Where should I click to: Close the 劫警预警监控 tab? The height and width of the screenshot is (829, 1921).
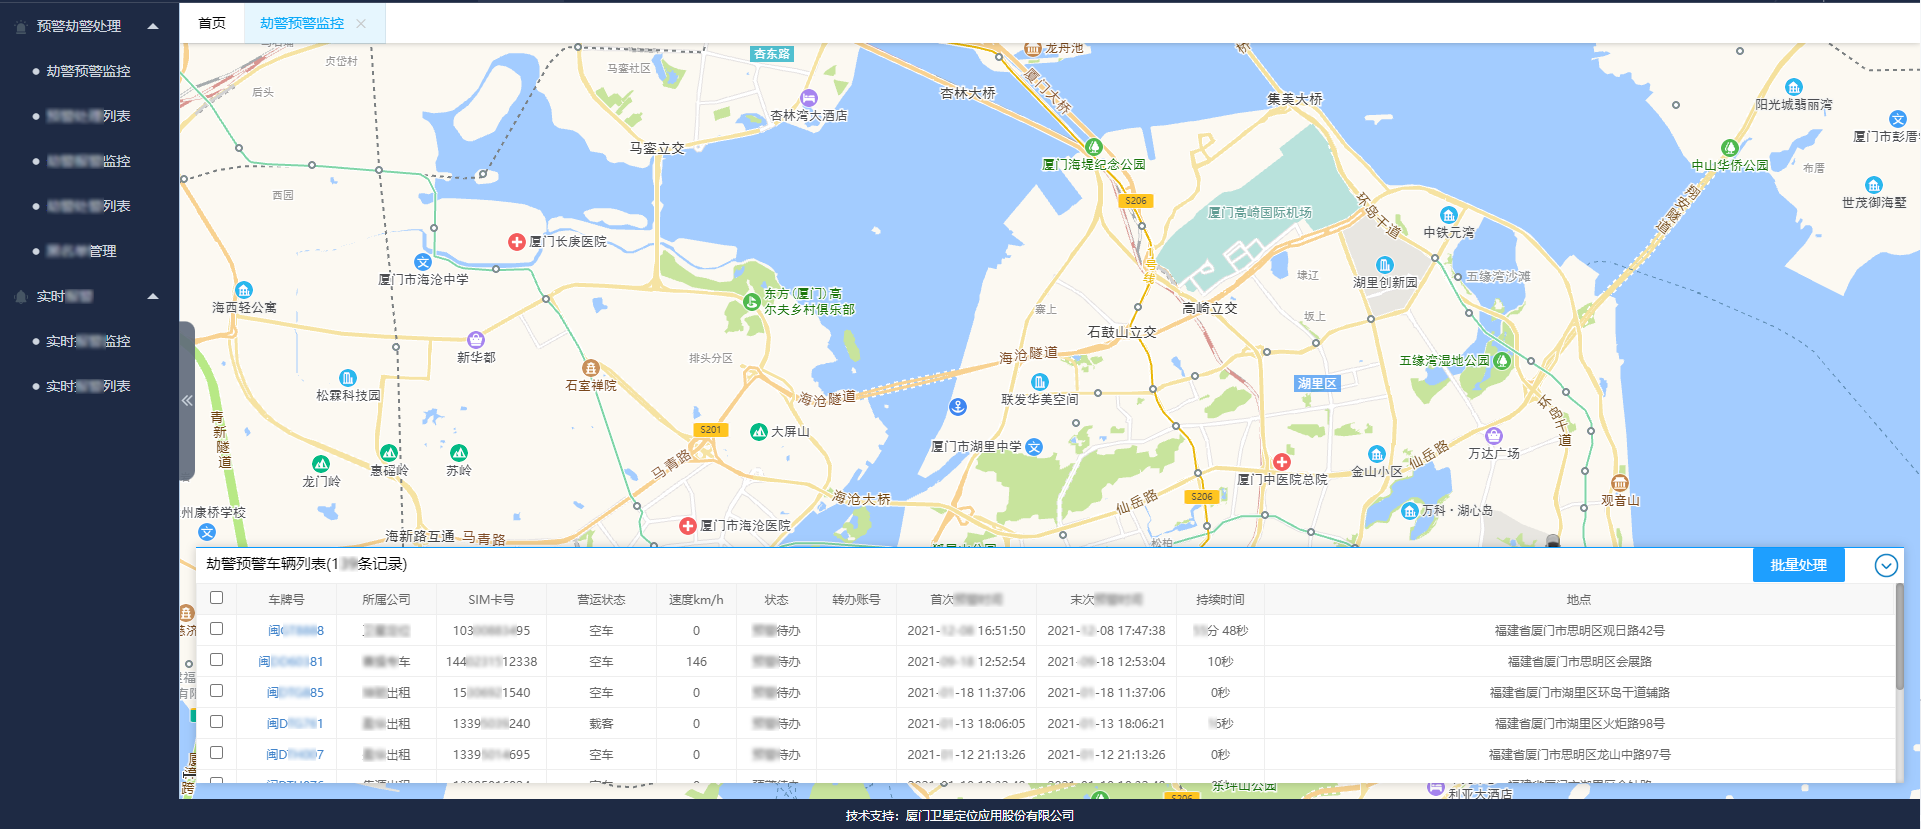[x=361, y=23]
